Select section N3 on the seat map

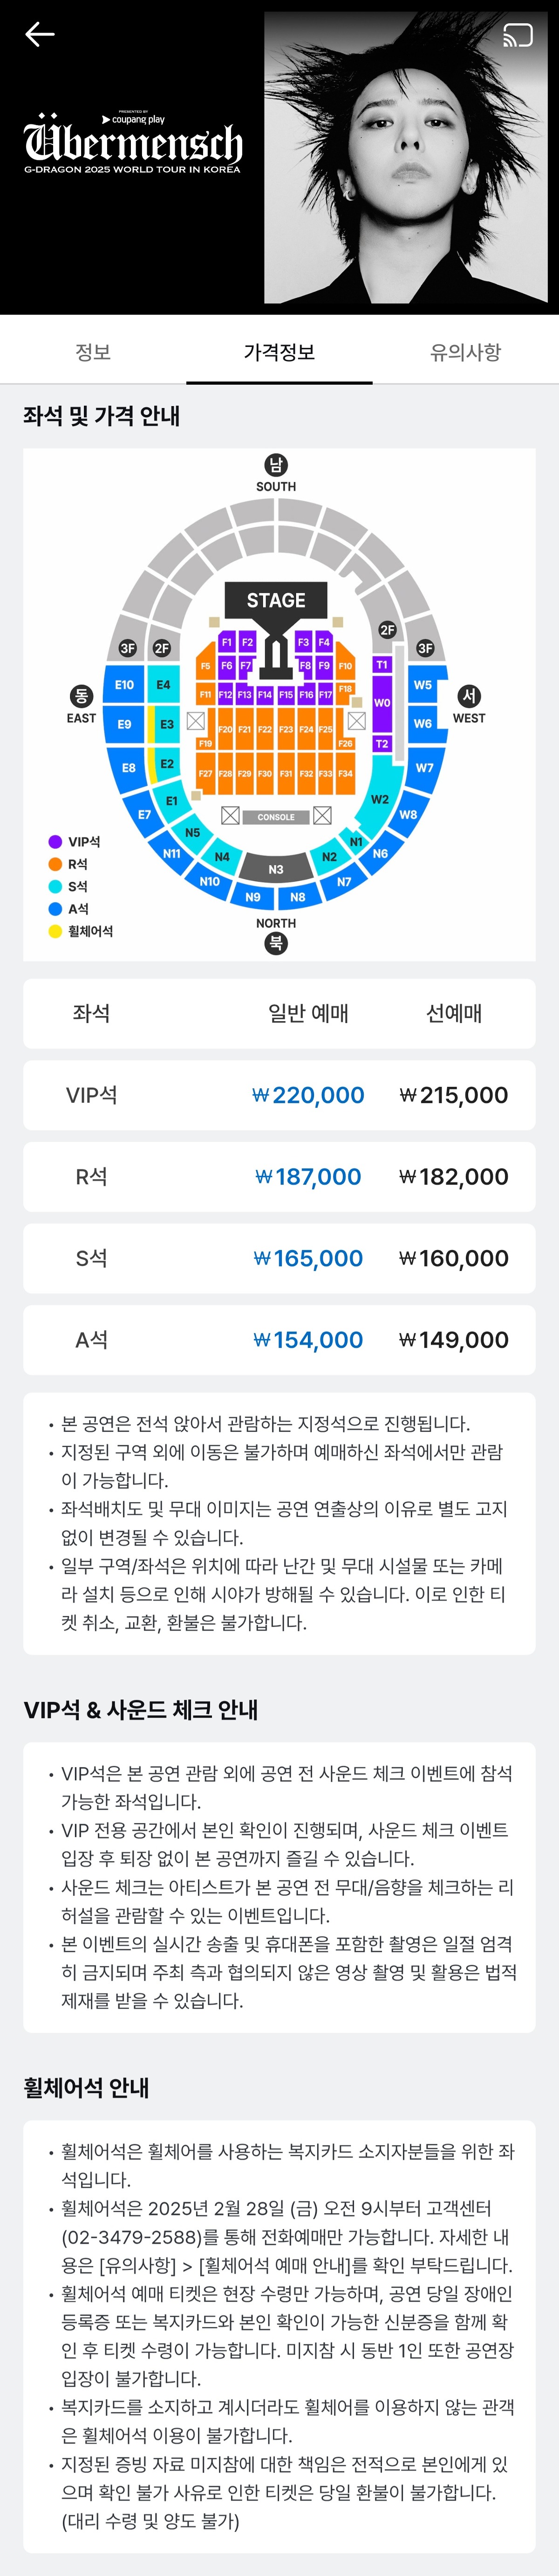click(x=276, y=869)
